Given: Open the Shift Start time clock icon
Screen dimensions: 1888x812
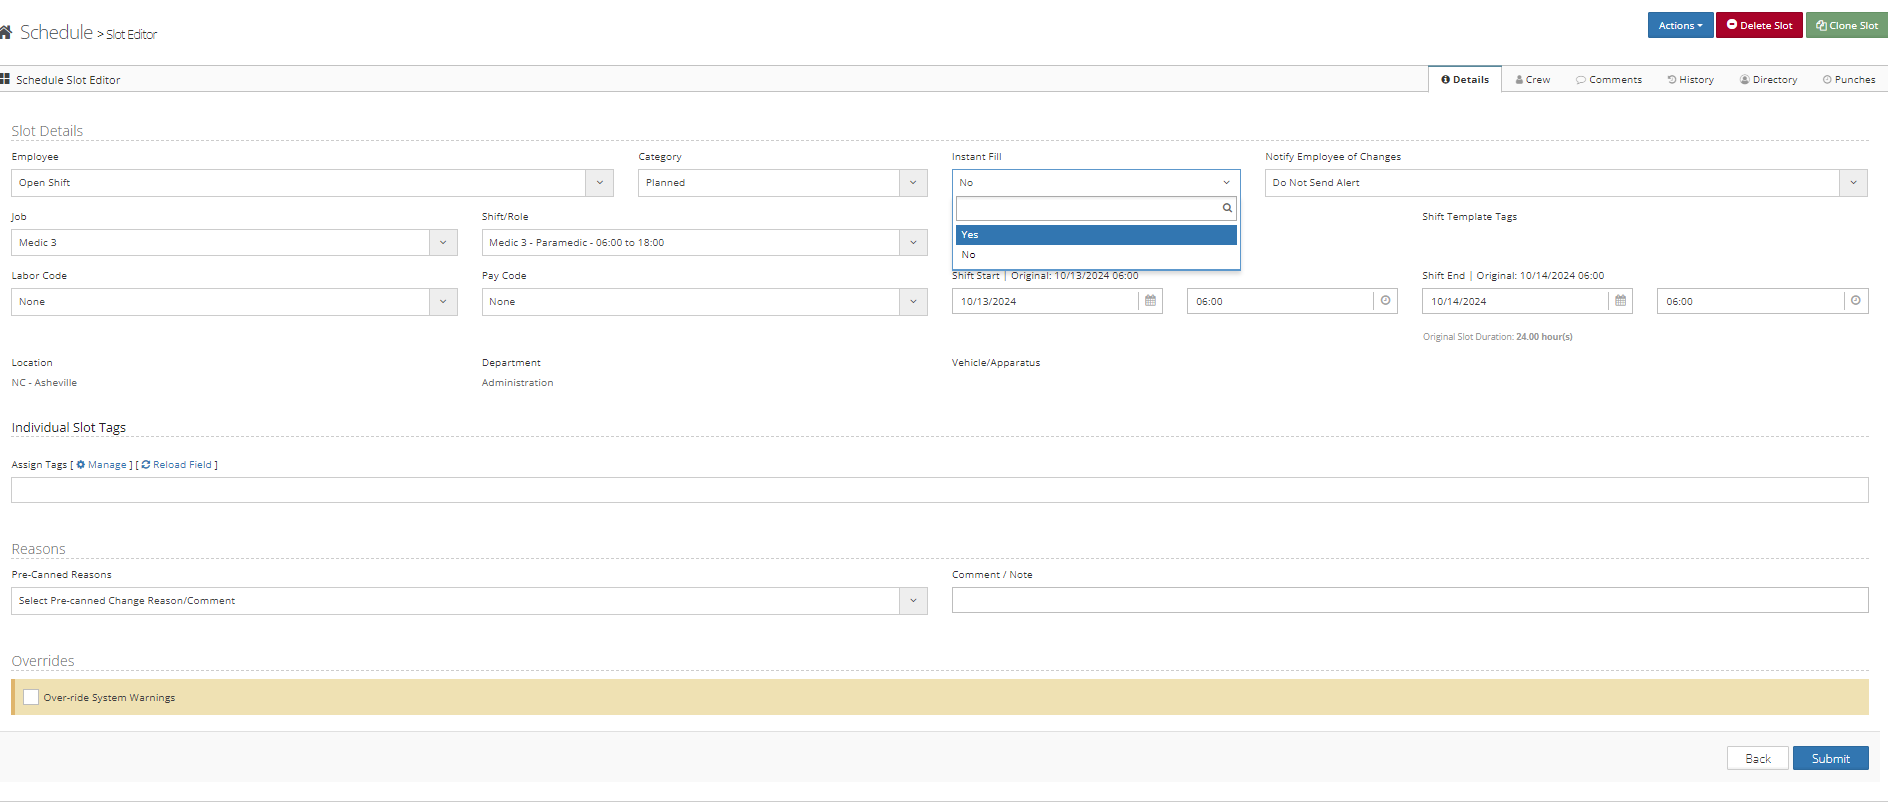Looking at the screenshot, I should click(1385, 301).
